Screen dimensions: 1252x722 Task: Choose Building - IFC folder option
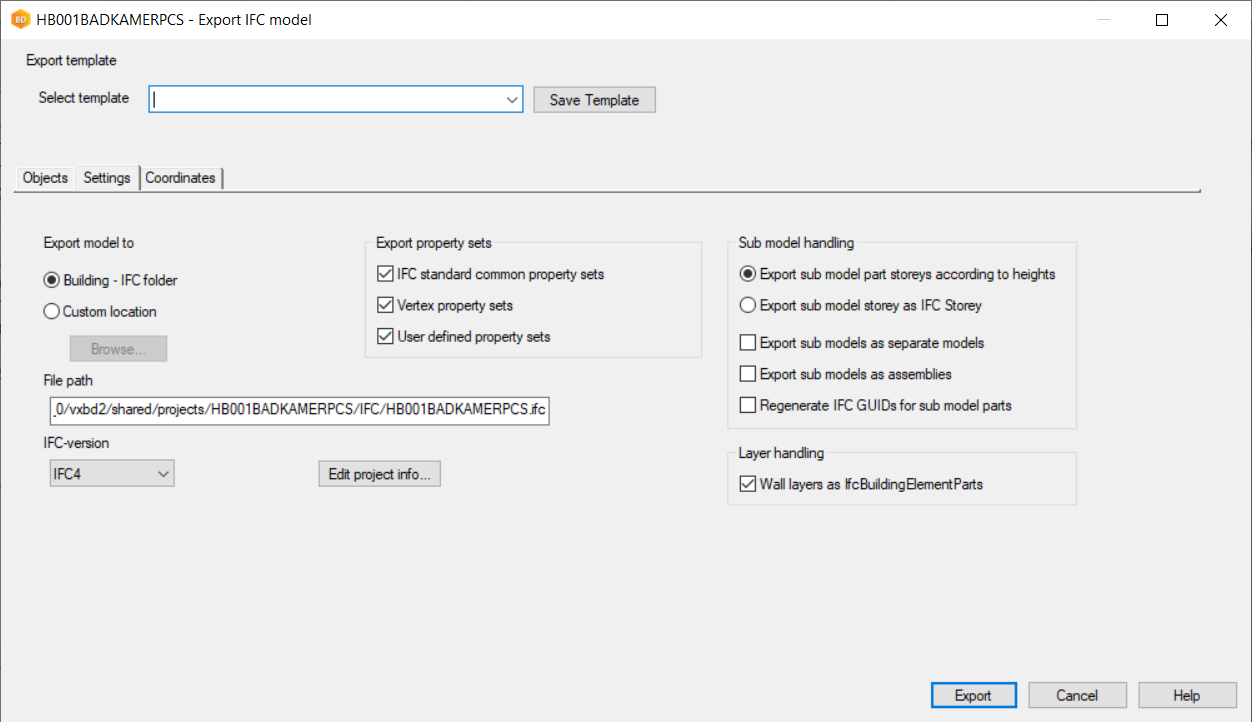[52, 280]
